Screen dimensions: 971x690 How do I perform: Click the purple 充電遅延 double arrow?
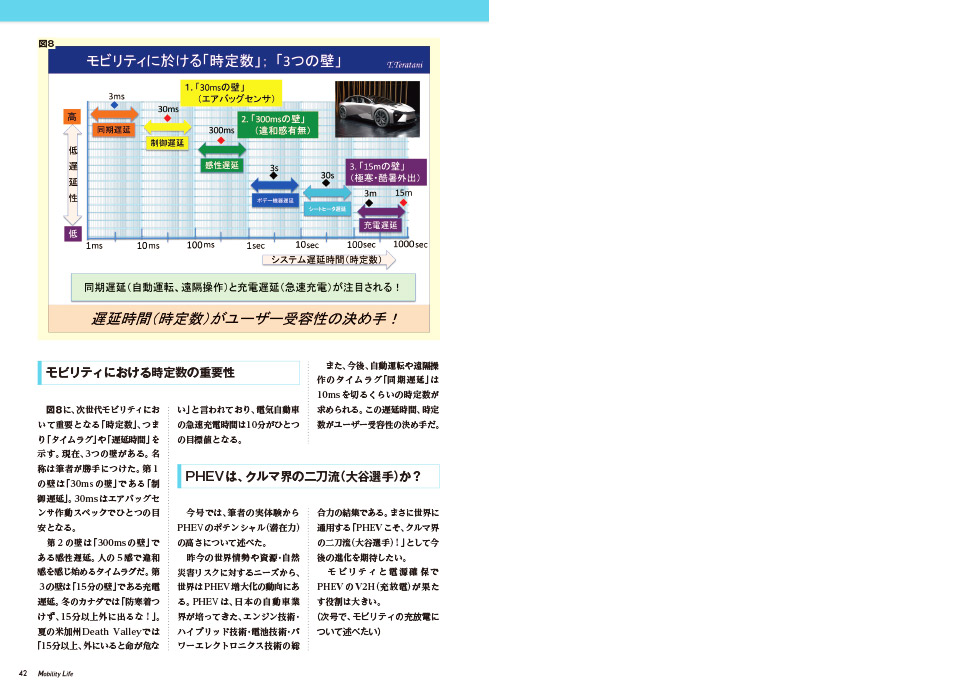pyautogui.click(x=382, y=212)
